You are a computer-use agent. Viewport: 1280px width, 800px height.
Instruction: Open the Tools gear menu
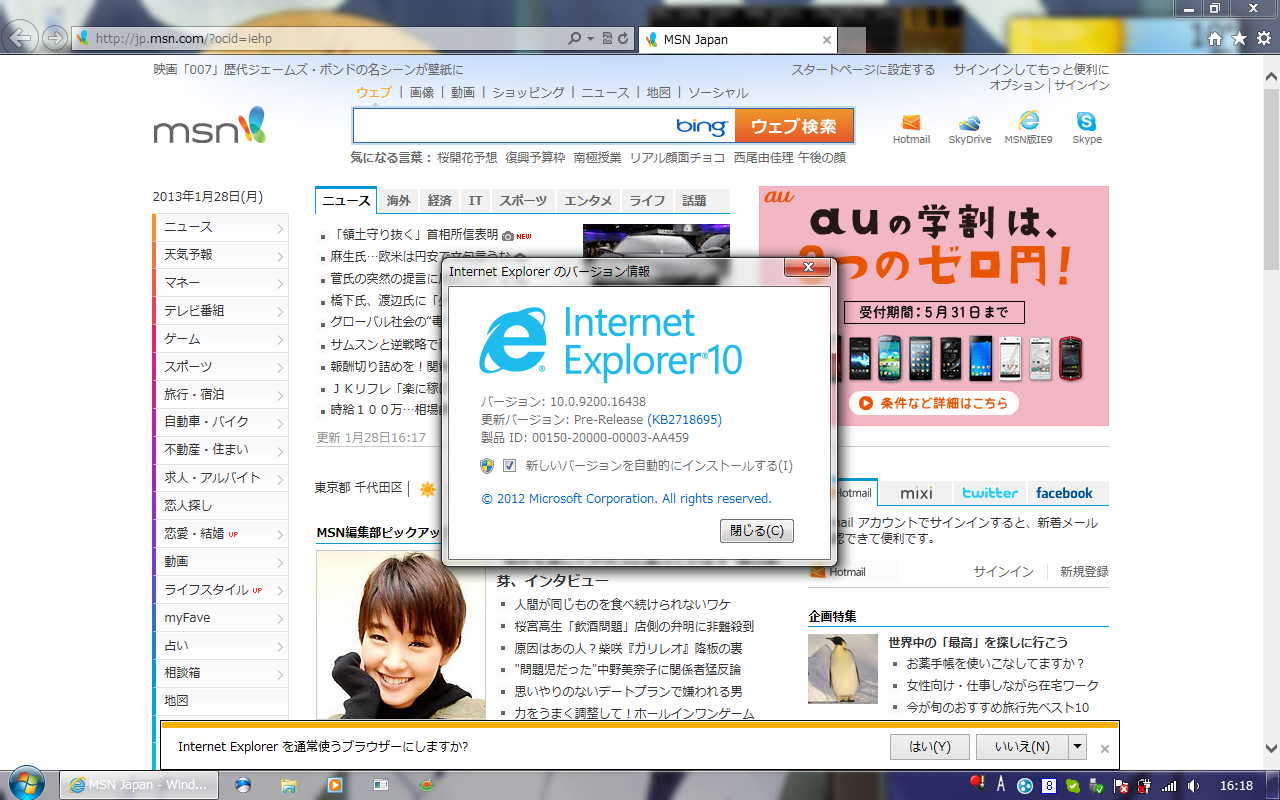1263,38
